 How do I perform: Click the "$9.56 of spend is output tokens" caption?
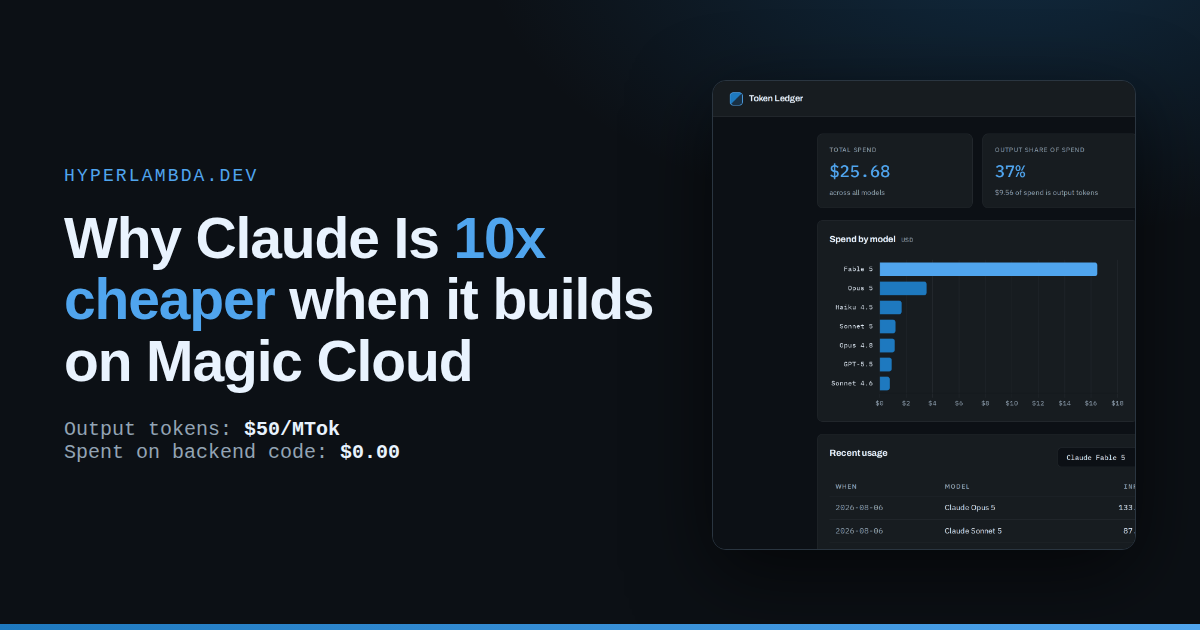pos(1045,192)
